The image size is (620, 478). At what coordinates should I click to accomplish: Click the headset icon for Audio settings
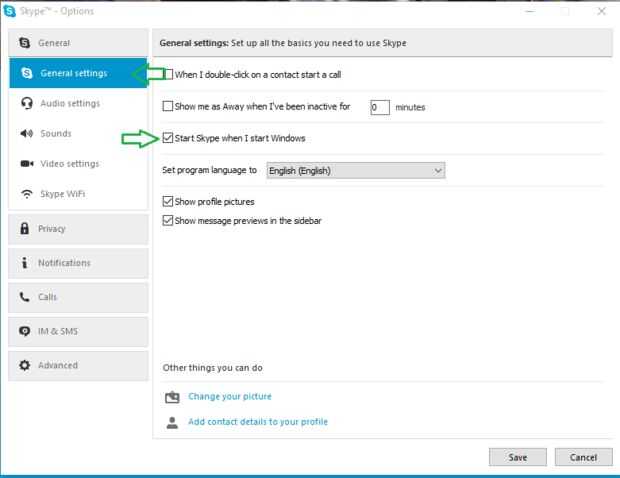(x=26, y=103)
